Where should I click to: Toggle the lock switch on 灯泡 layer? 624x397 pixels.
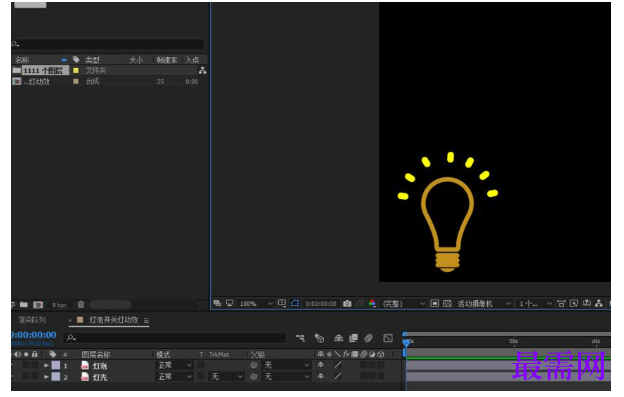tap(35, 365)
